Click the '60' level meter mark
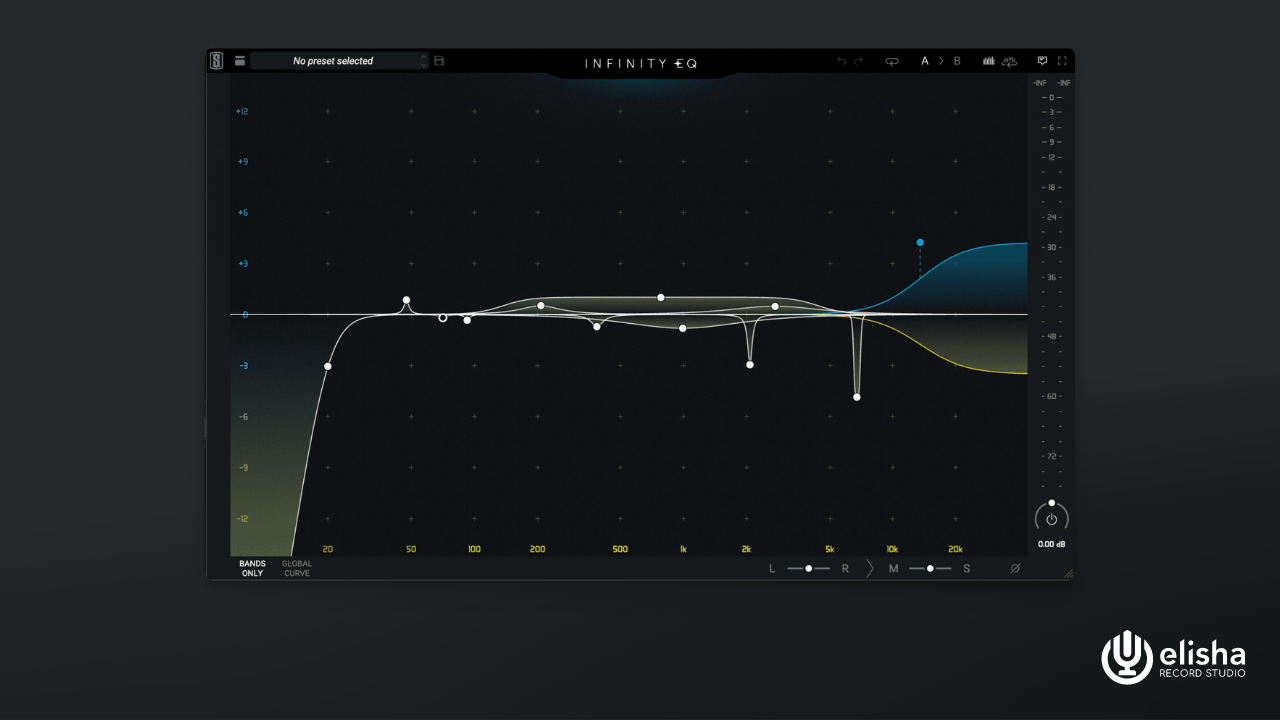Screen dimensions: 1280x720 coord(1051,397)
